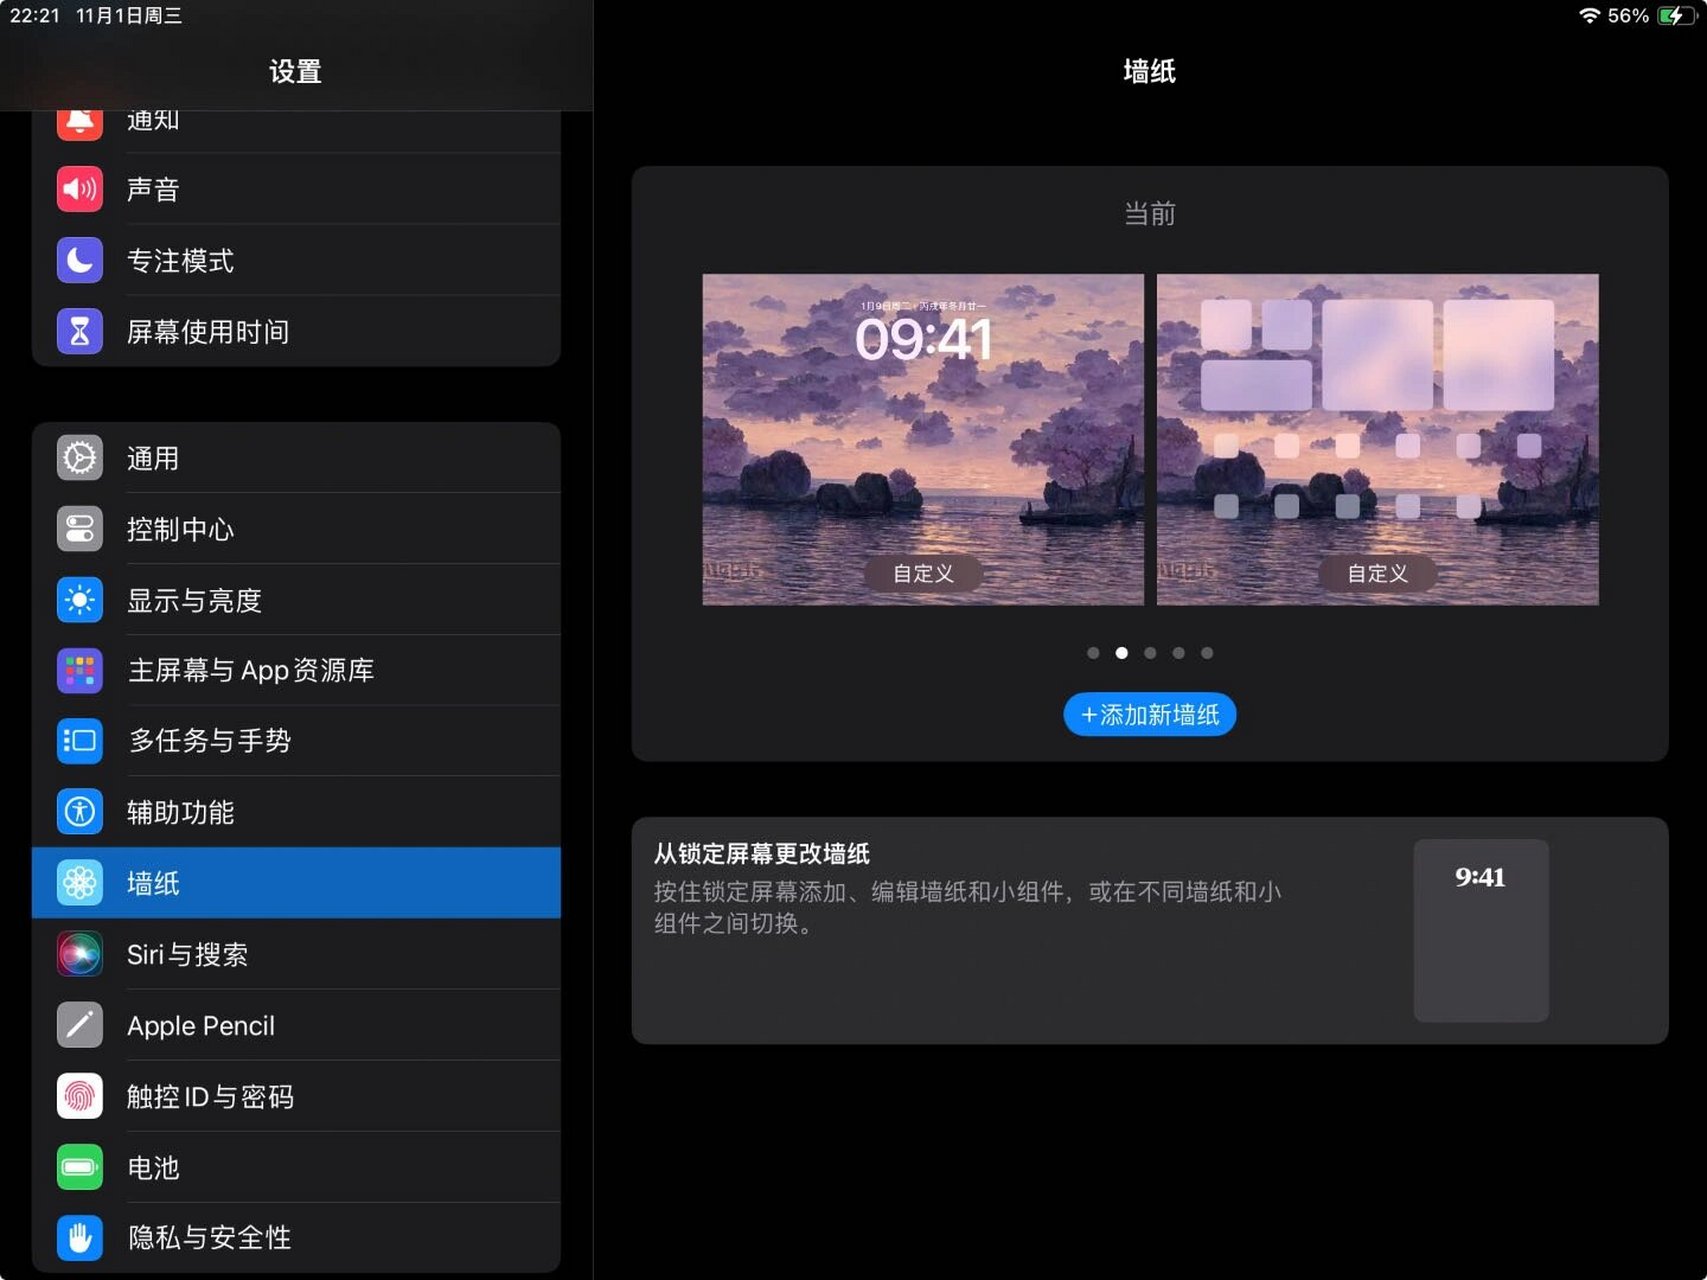
Task: Tap the red Notifications bell icon
Action: point(79,124)
